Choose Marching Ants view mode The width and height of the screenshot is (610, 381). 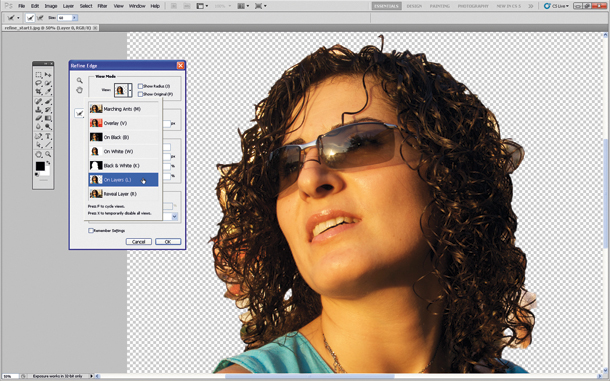[x=124, y=109]
